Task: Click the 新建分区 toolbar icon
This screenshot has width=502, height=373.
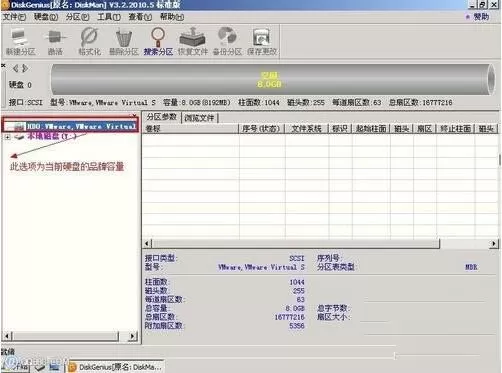Action: pyautogui.click(x=20, y=42)
